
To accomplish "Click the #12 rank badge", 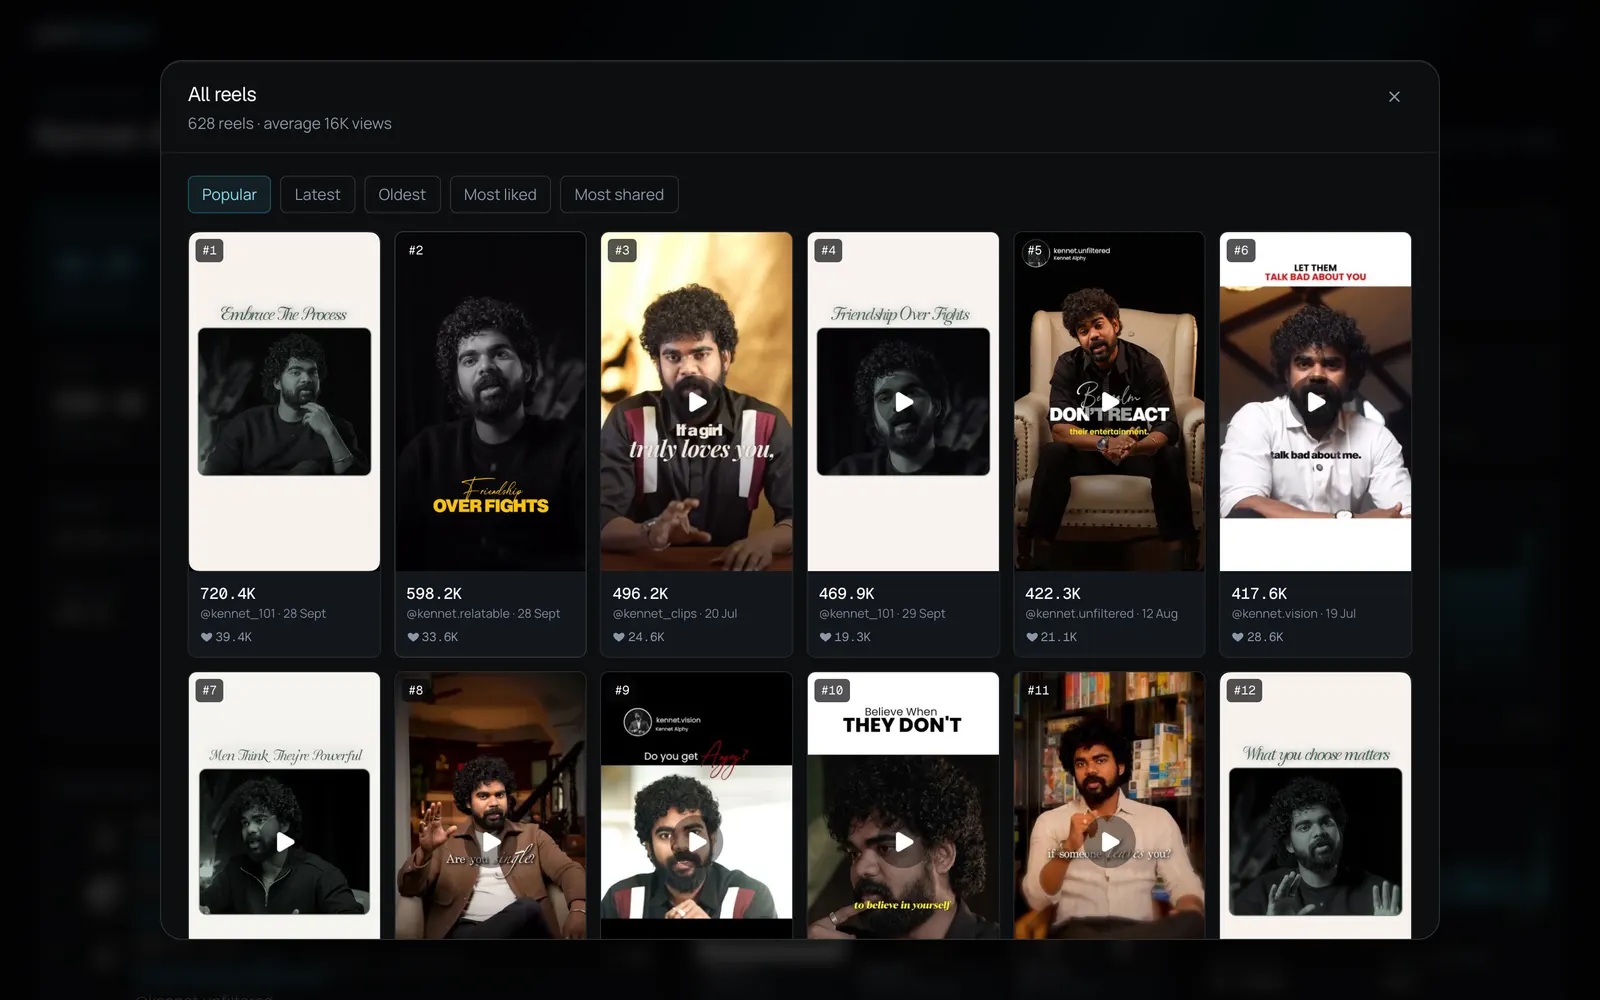I will [1244, 690].
